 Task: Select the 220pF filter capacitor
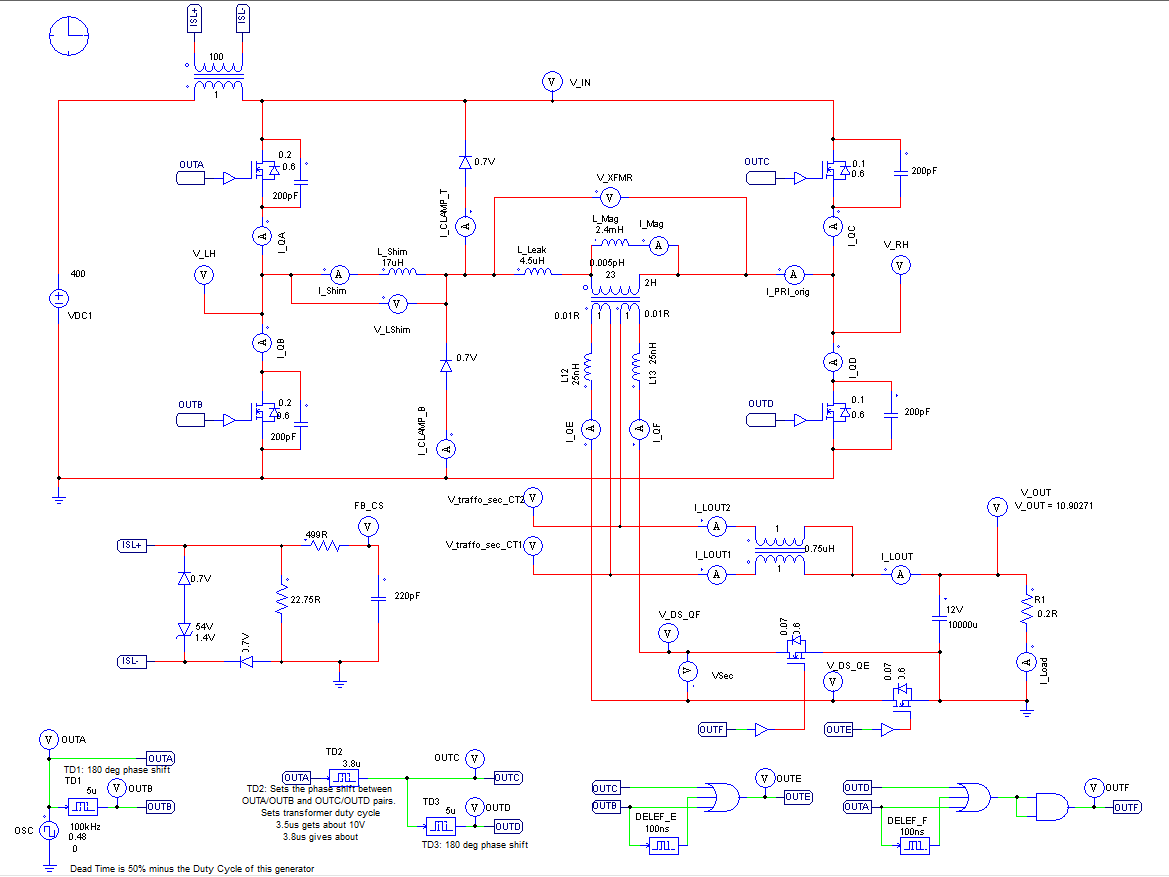pos(379,597)
